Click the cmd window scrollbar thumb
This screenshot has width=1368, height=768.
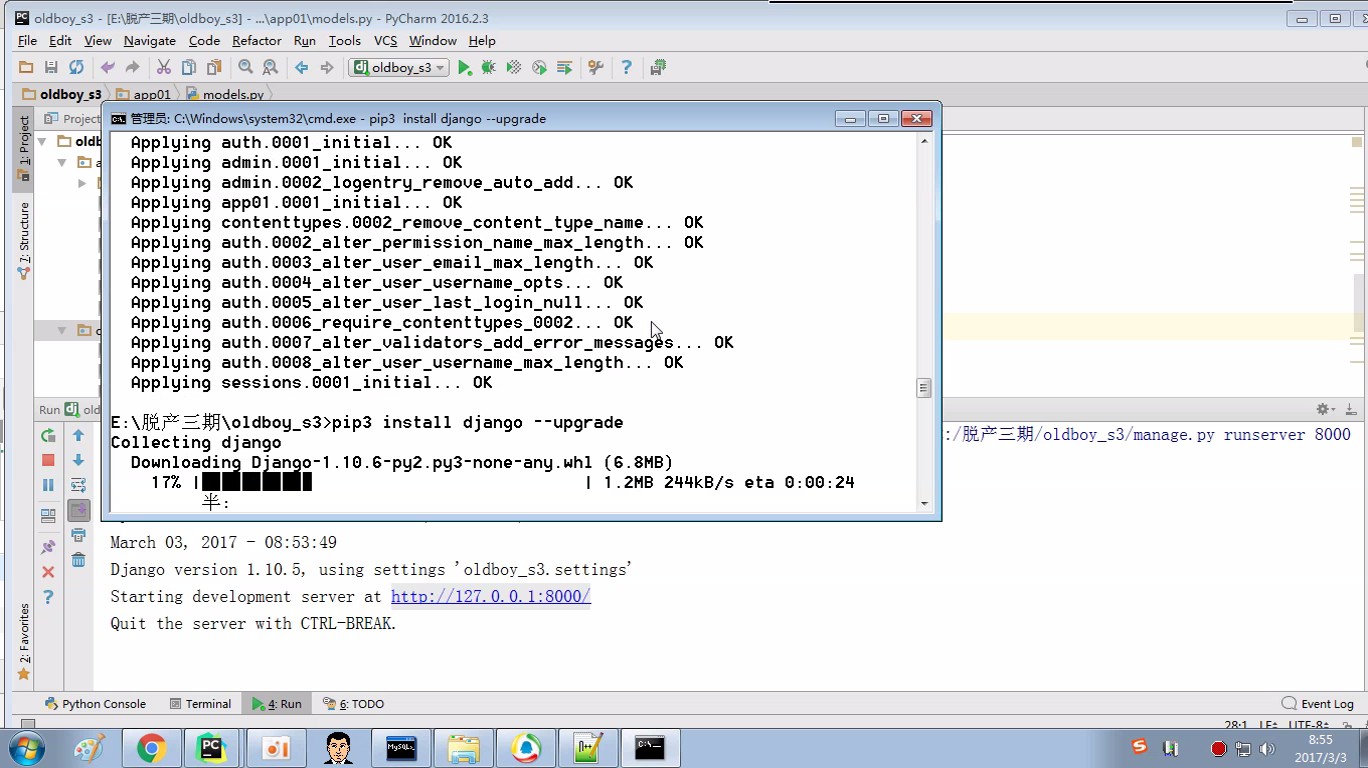pos(924,388)
